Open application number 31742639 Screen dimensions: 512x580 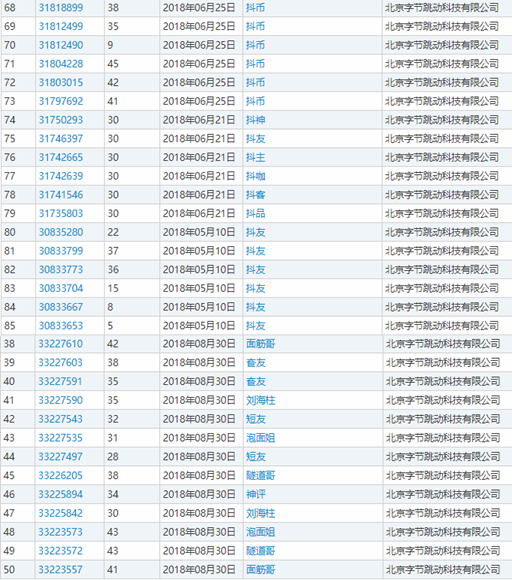(x=61, y=176)
